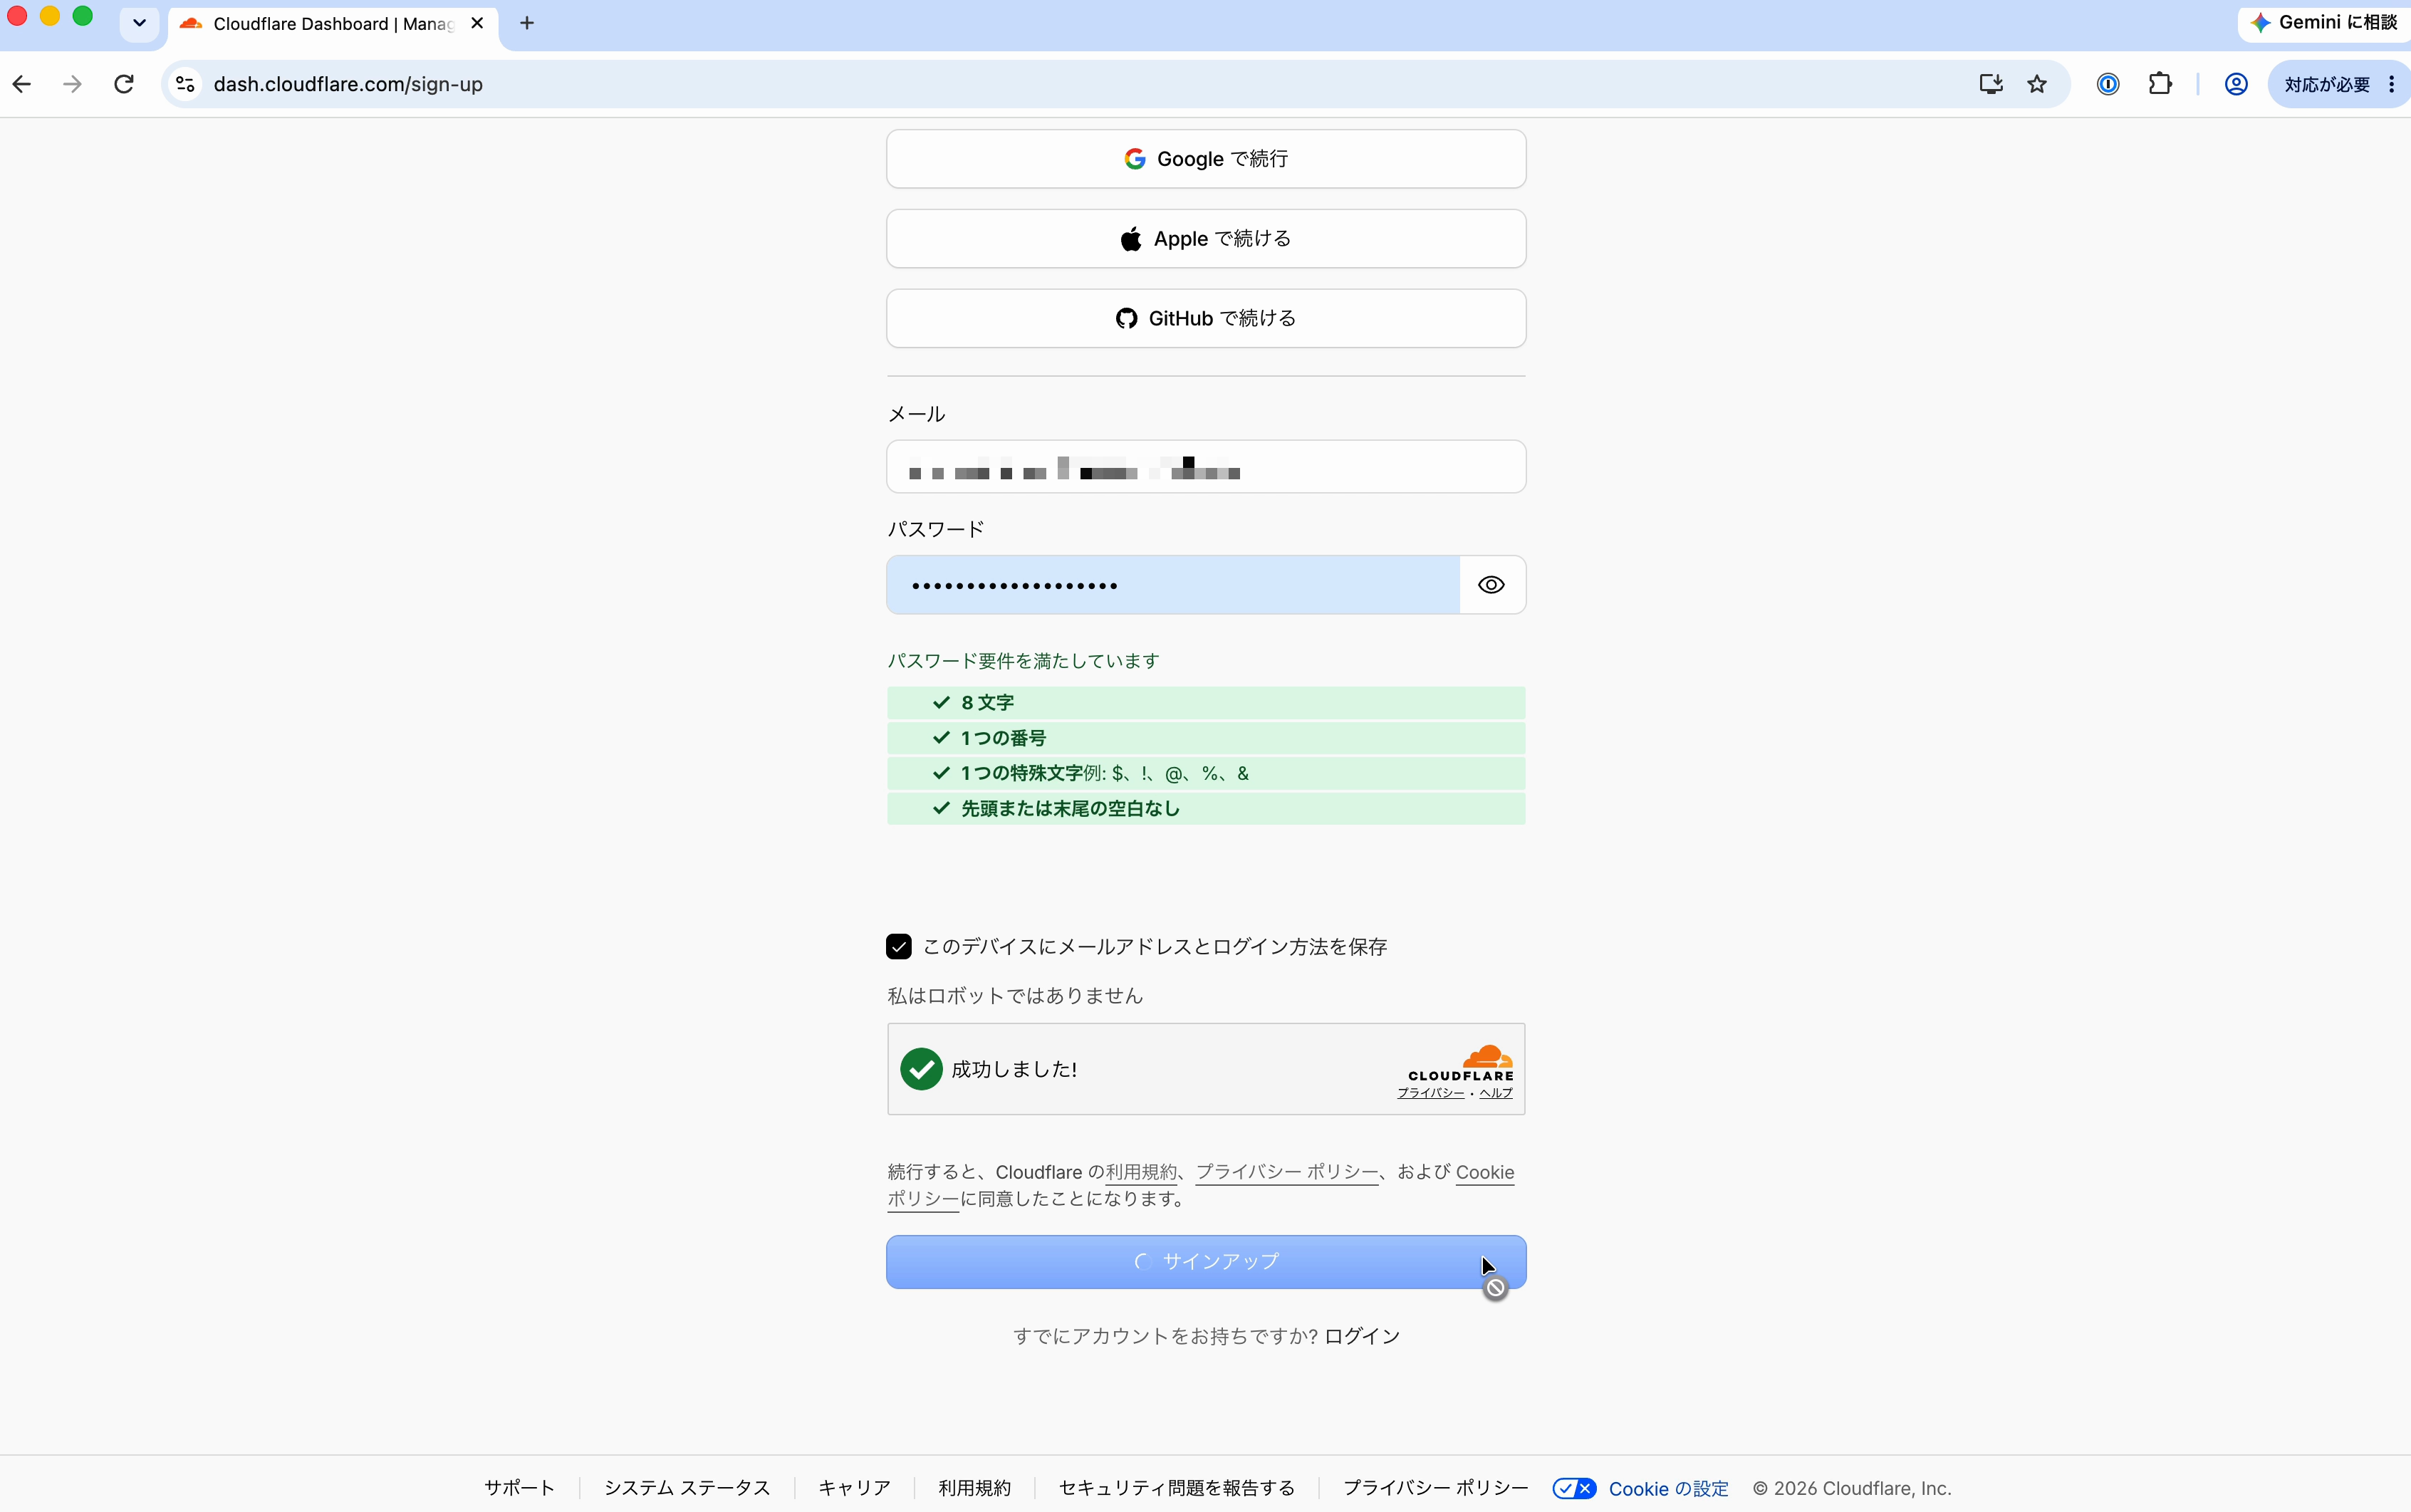Select the Cloudflare Dashboard tab
This screenshot has height=1512, width=2411.
(x=332, y=23)
